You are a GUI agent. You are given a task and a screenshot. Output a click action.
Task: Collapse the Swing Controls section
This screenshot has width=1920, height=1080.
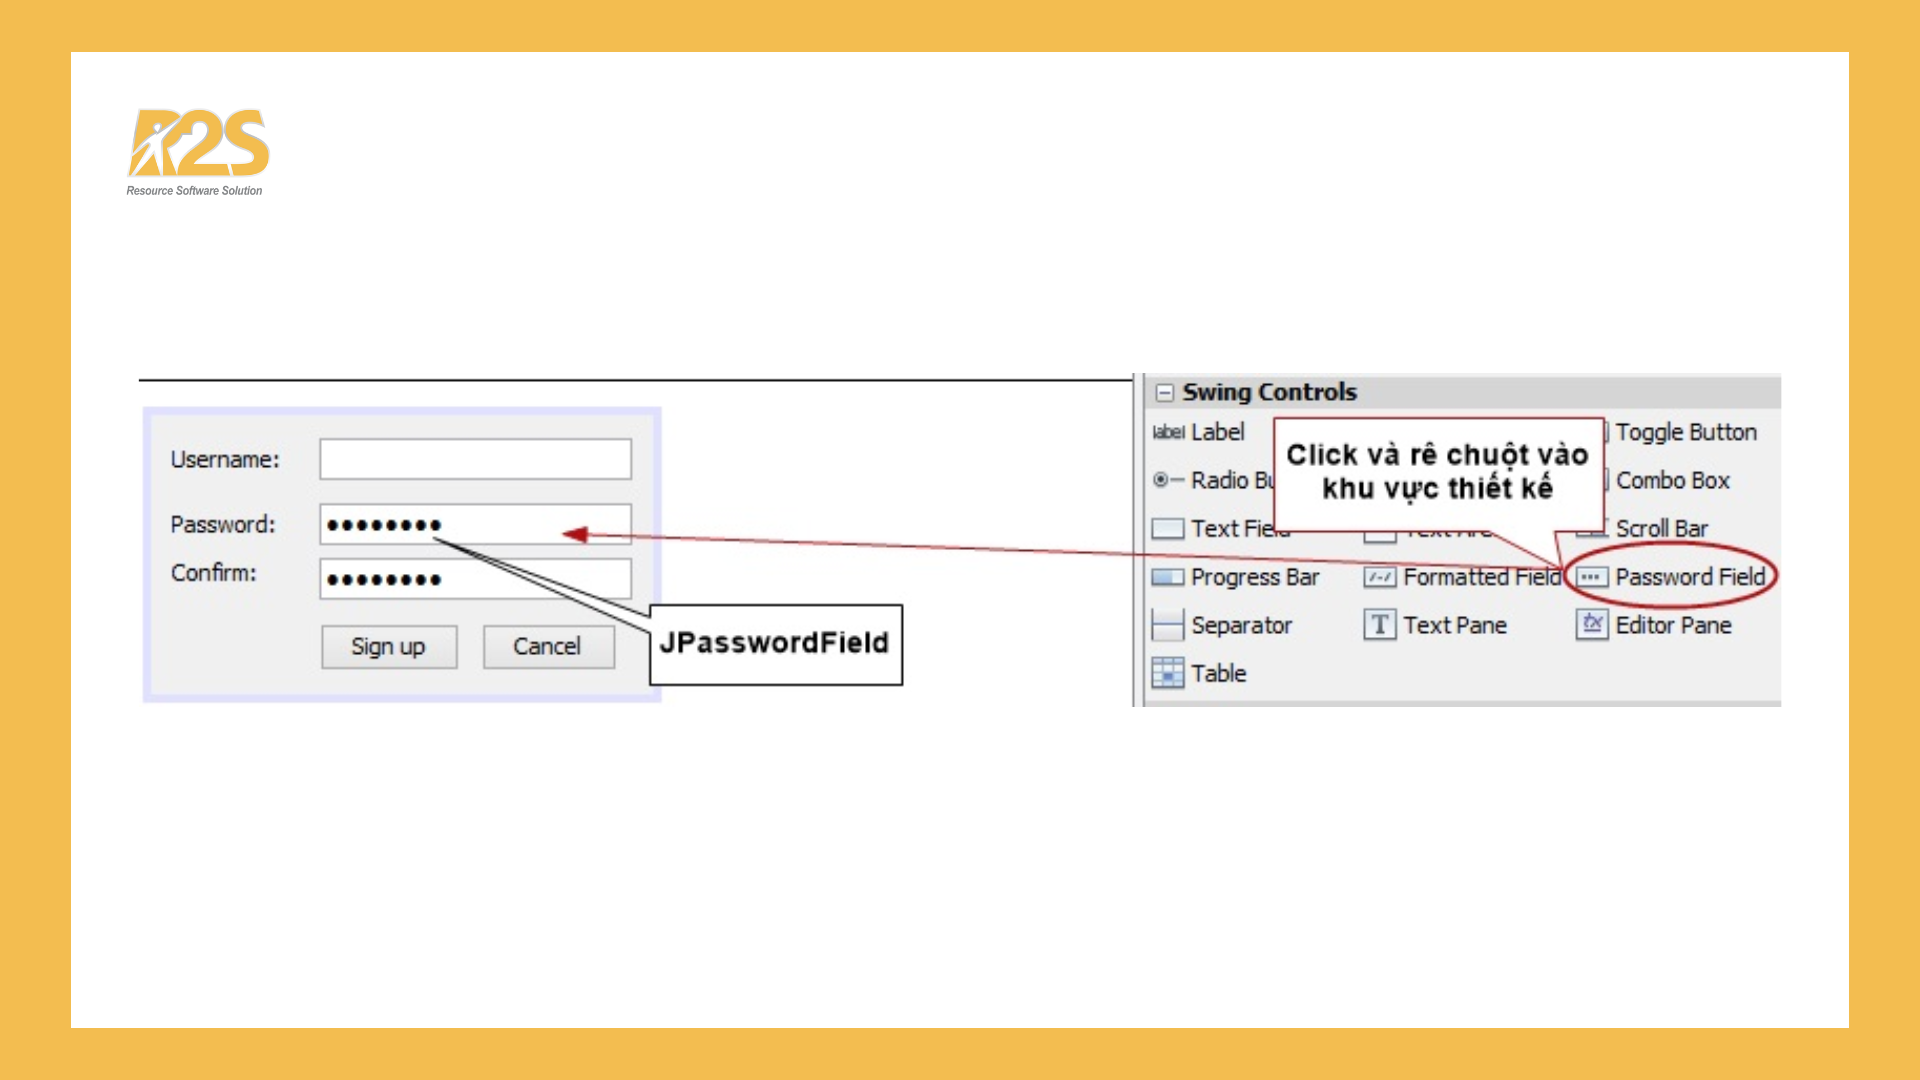coord(1164,392)
